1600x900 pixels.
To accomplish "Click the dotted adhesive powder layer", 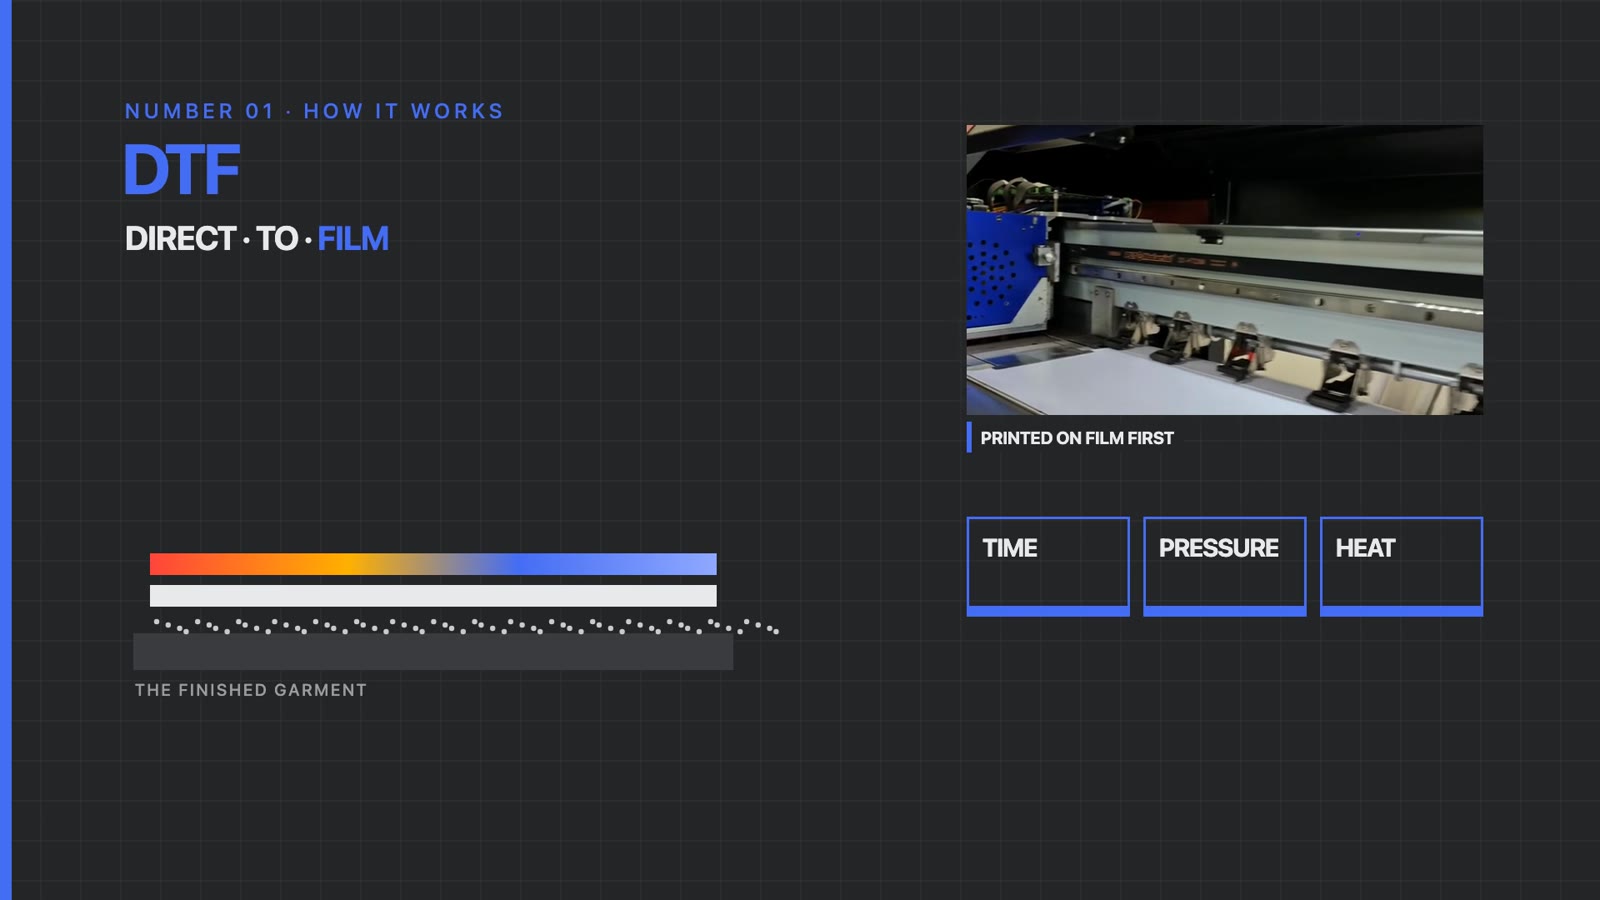I will tap(466, 627).
